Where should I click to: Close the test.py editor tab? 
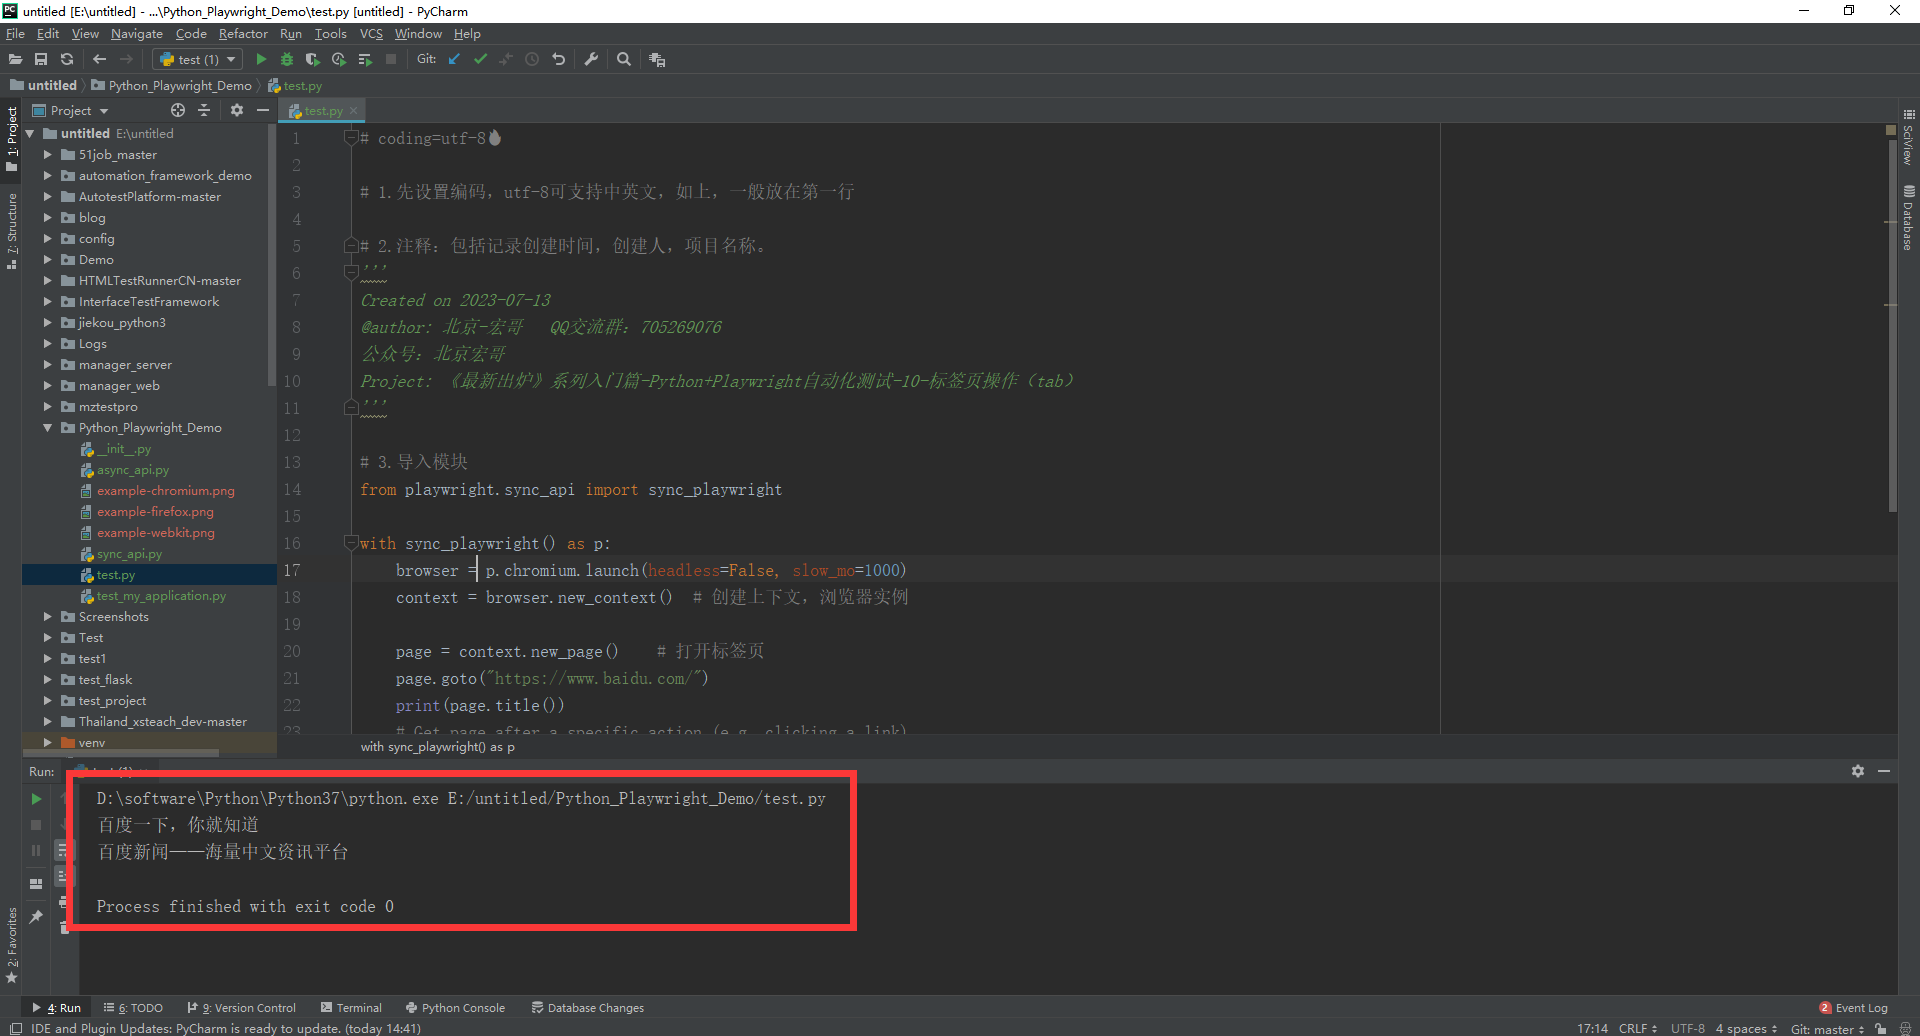click(x=354, y=111)
